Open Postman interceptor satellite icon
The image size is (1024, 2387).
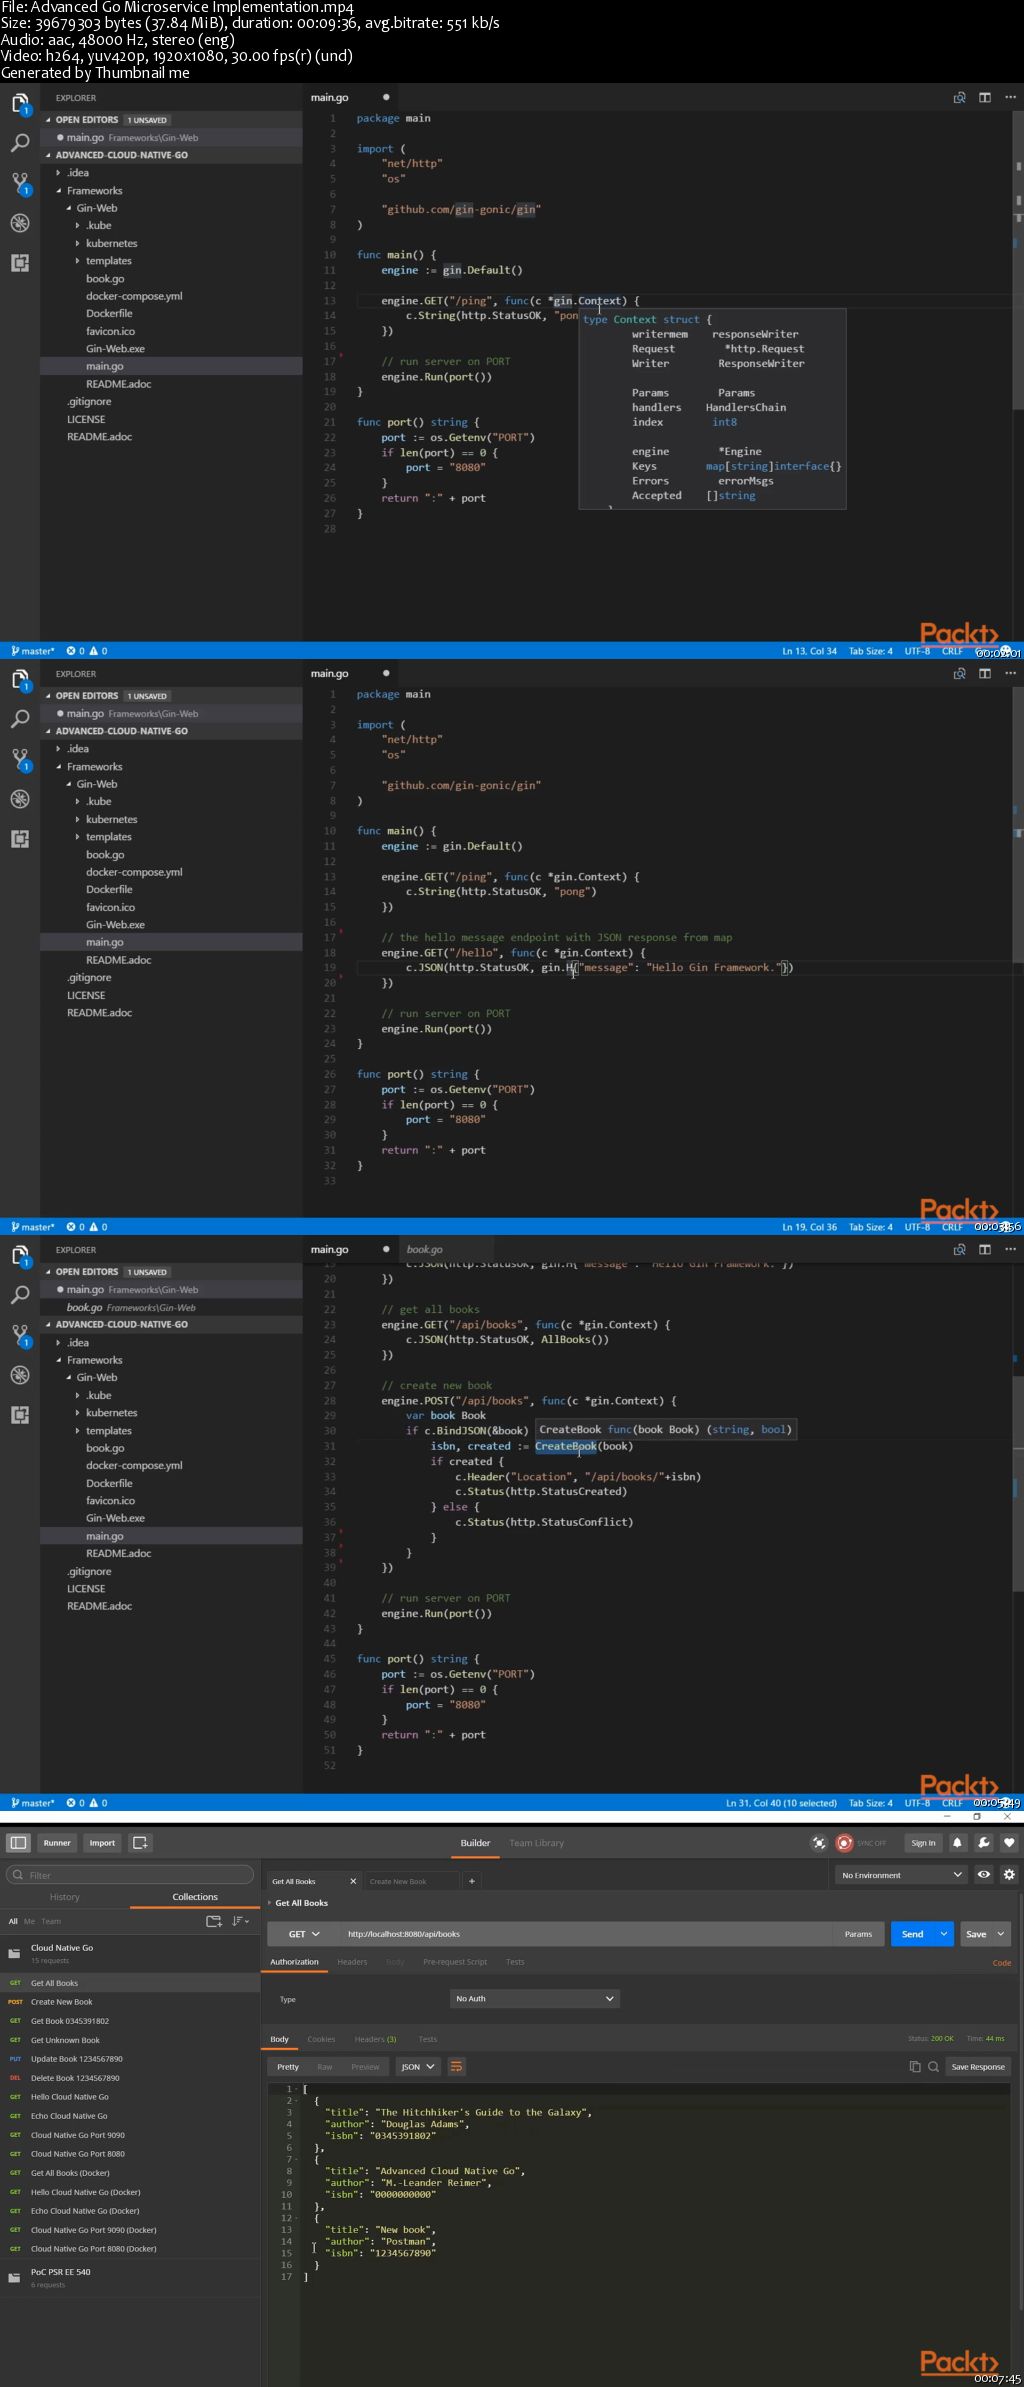pos(819,1843)
